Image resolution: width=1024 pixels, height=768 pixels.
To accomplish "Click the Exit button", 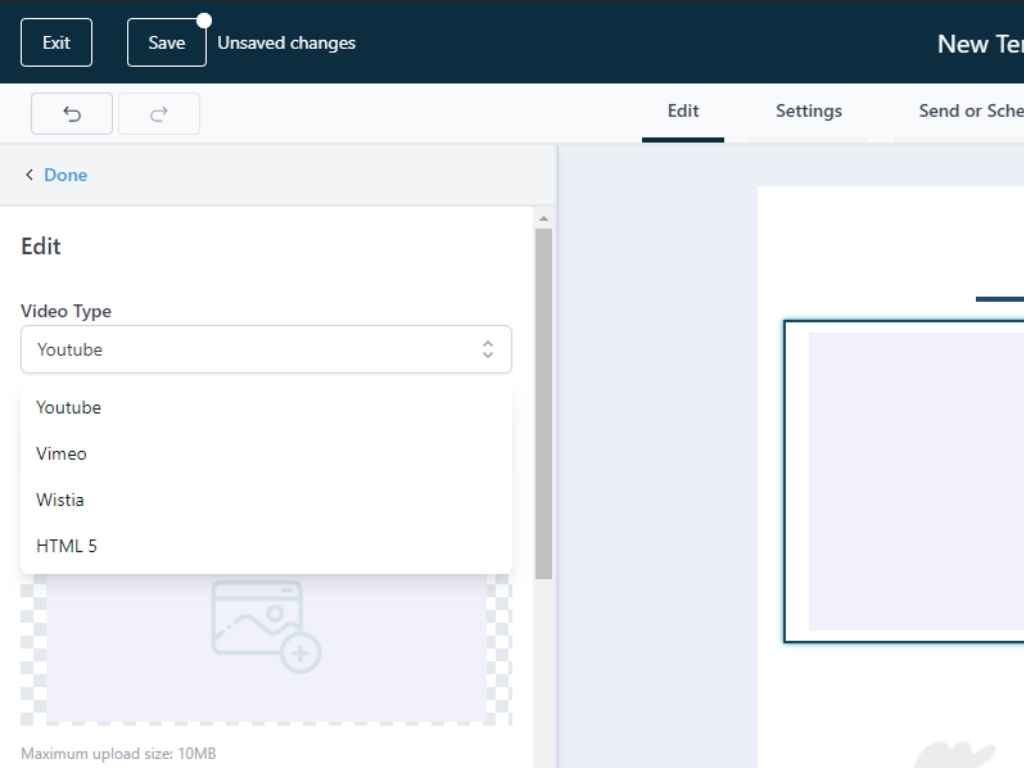I will click(x=56, y=42).
